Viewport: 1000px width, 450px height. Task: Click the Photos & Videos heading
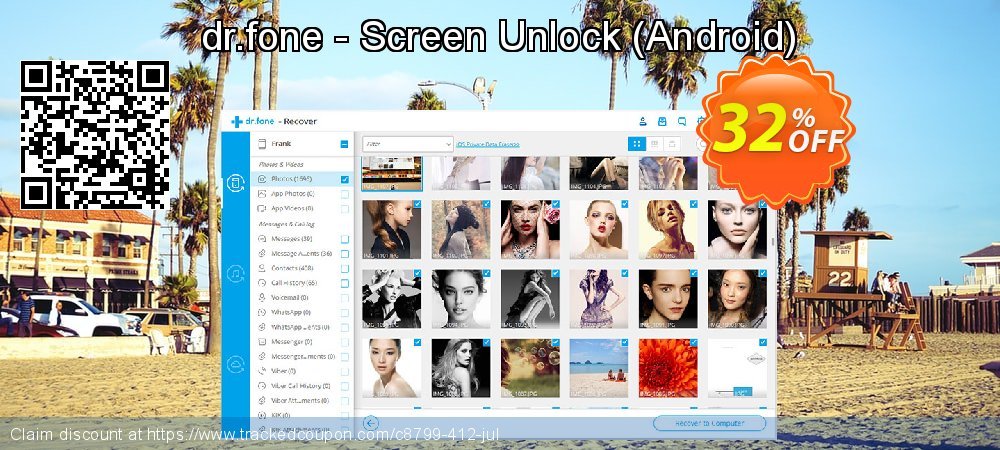(281, 164)
